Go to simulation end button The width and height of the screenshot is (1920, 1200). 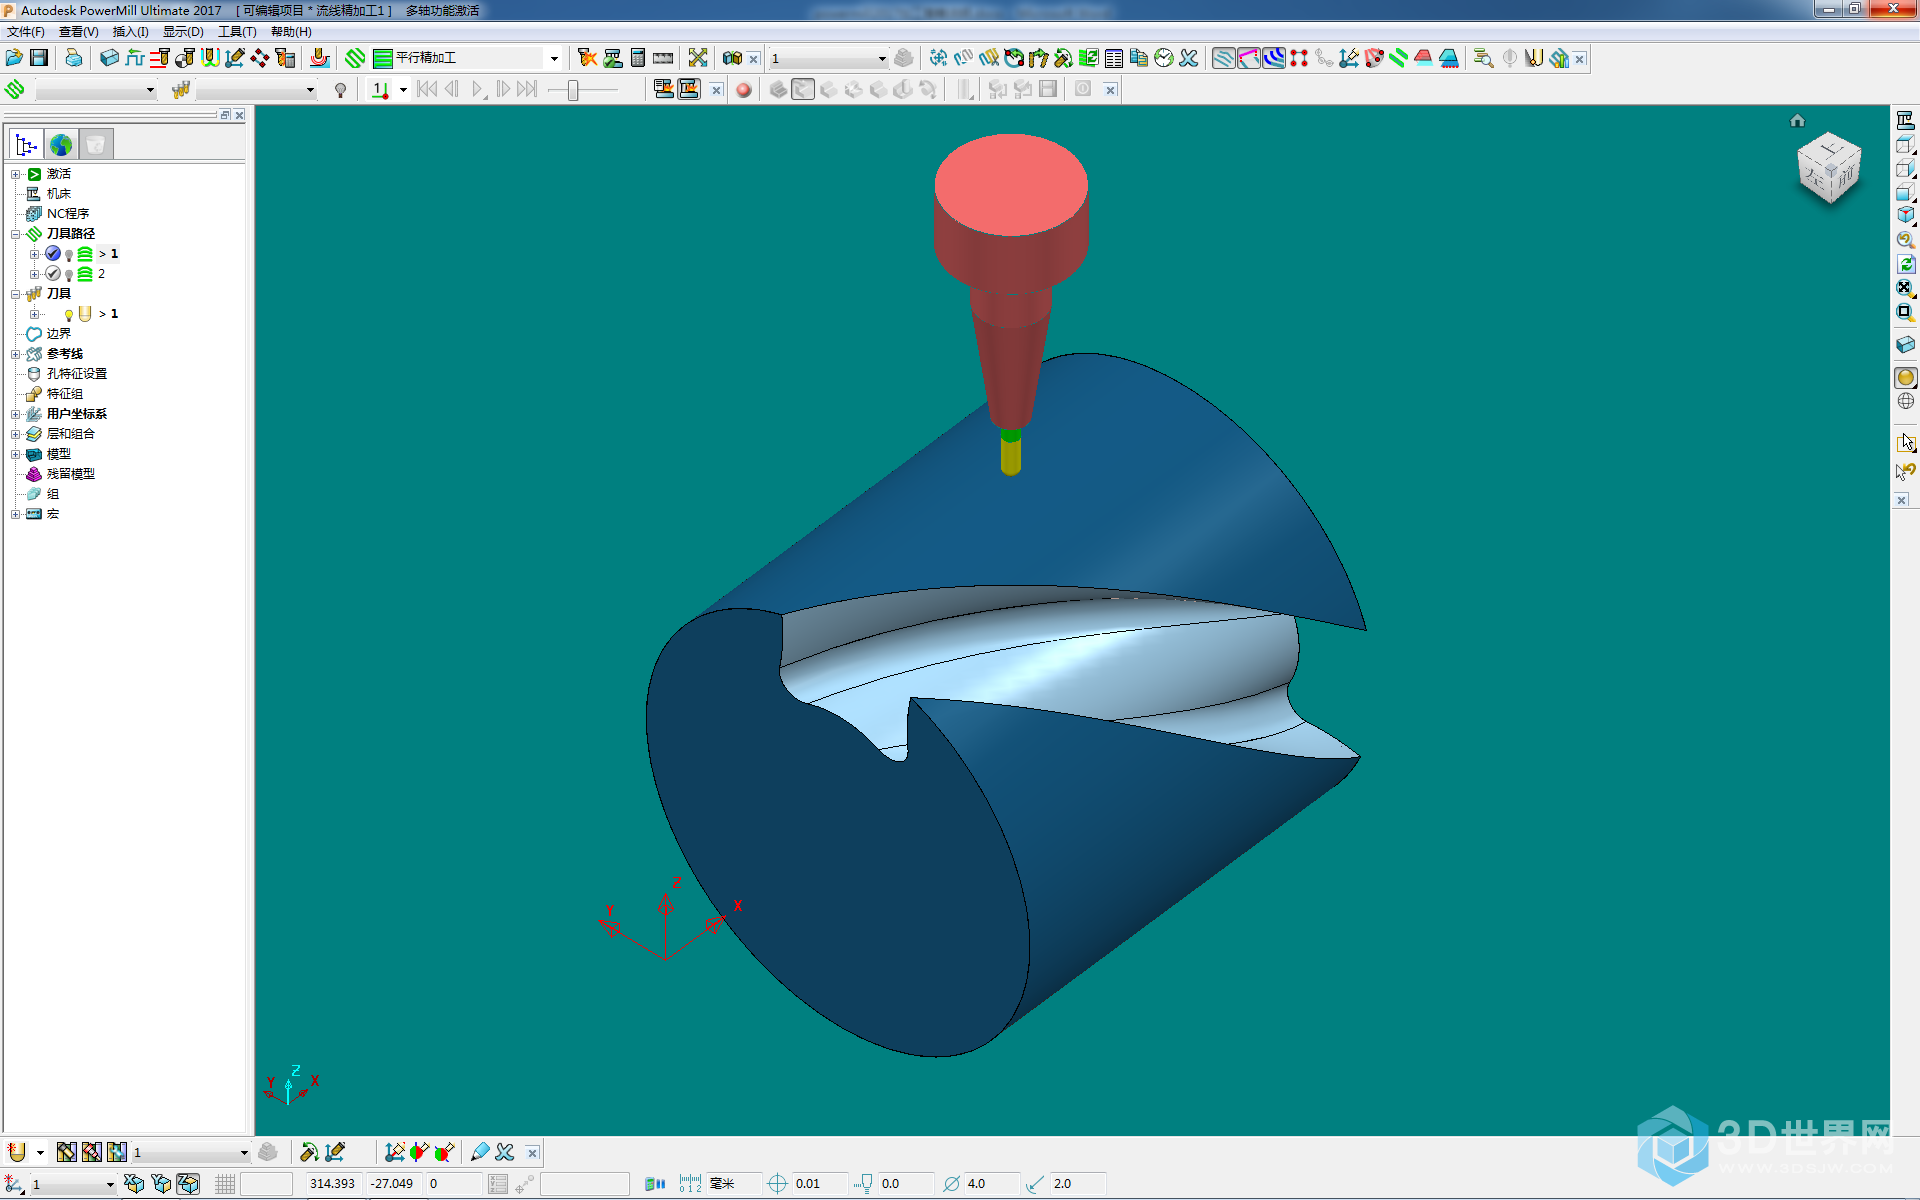pos(528,90)
